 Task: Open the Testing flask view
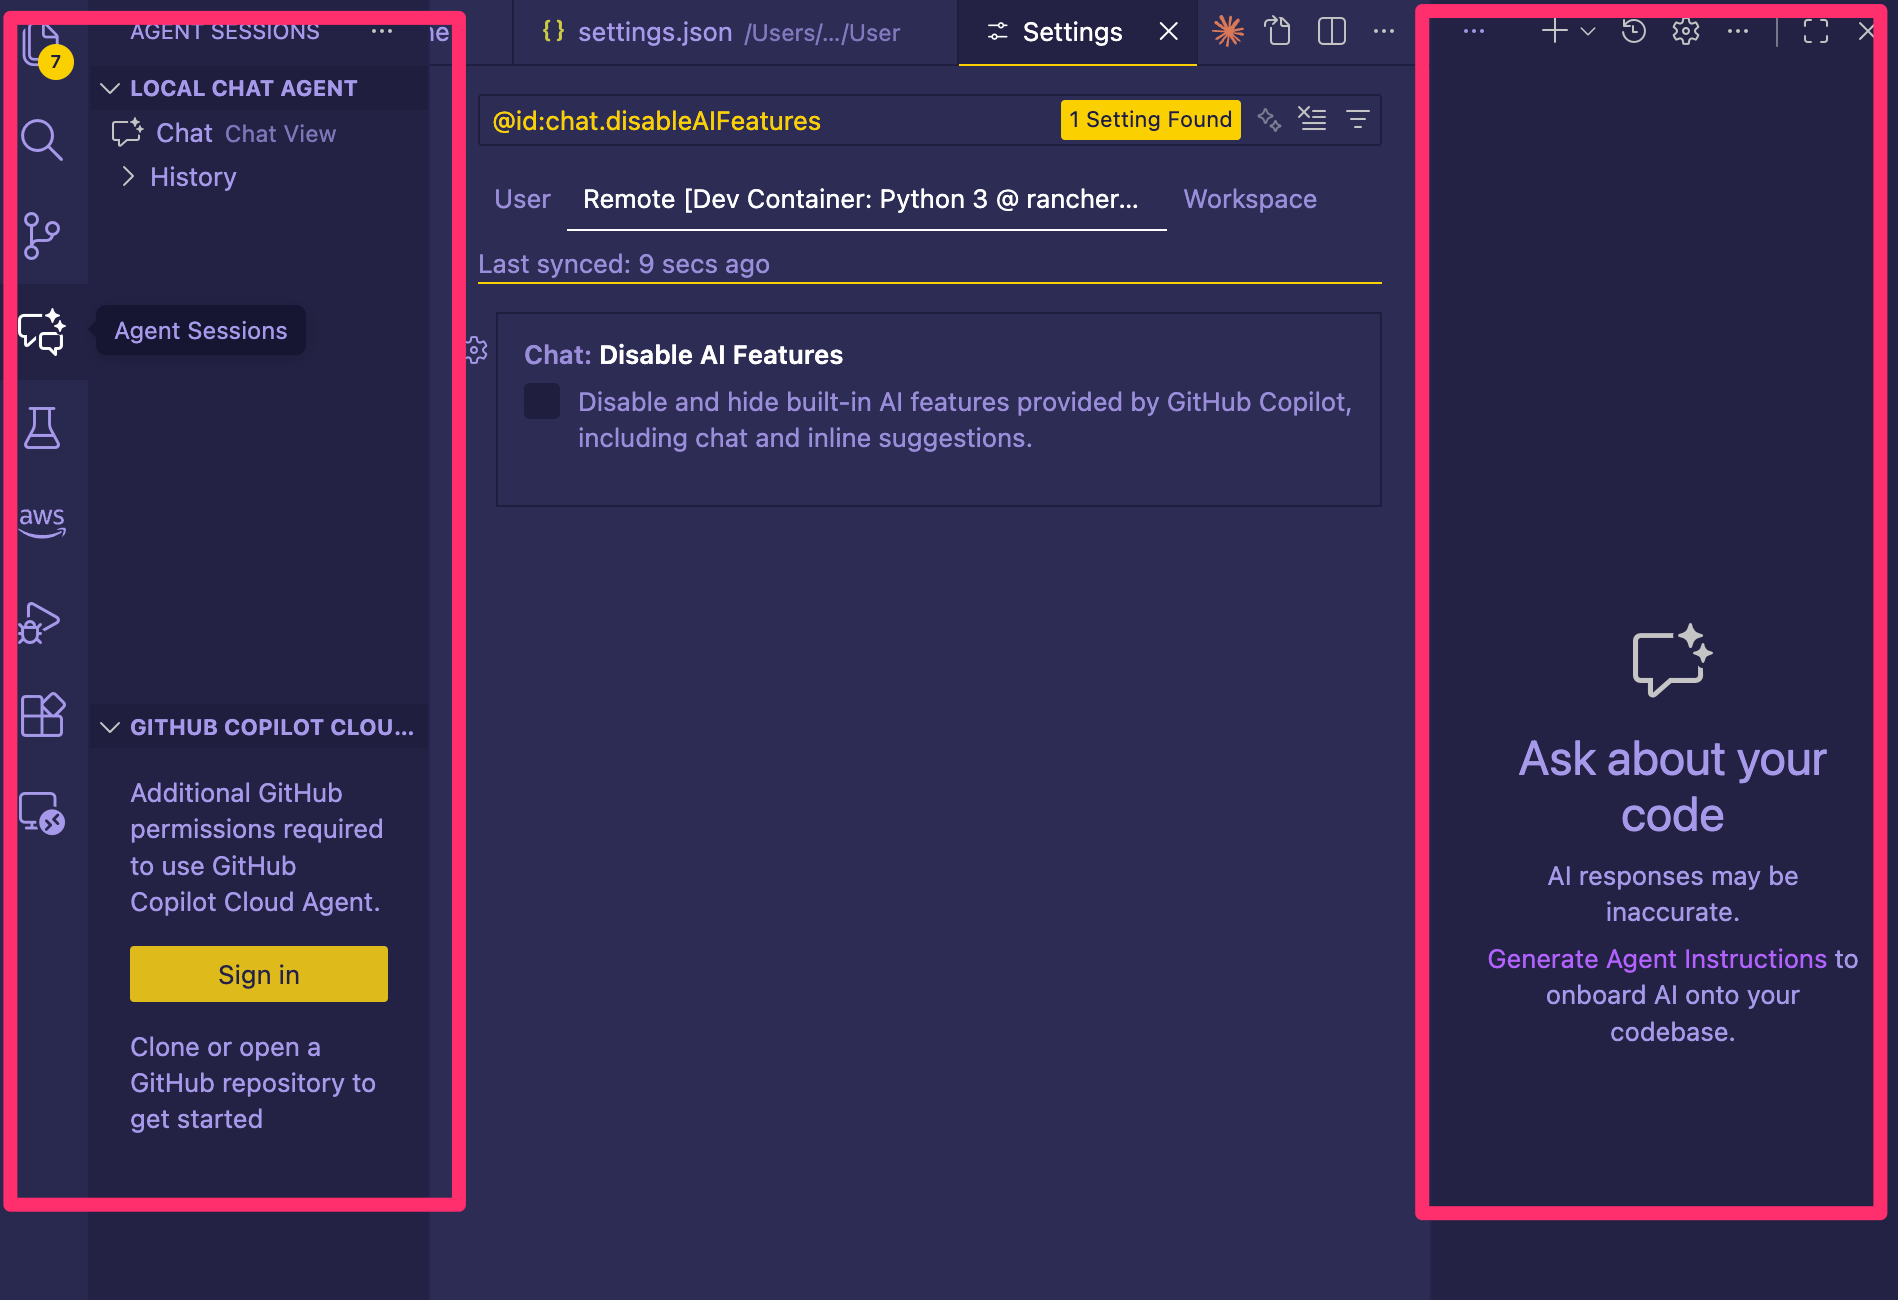(x=42, y=428)
